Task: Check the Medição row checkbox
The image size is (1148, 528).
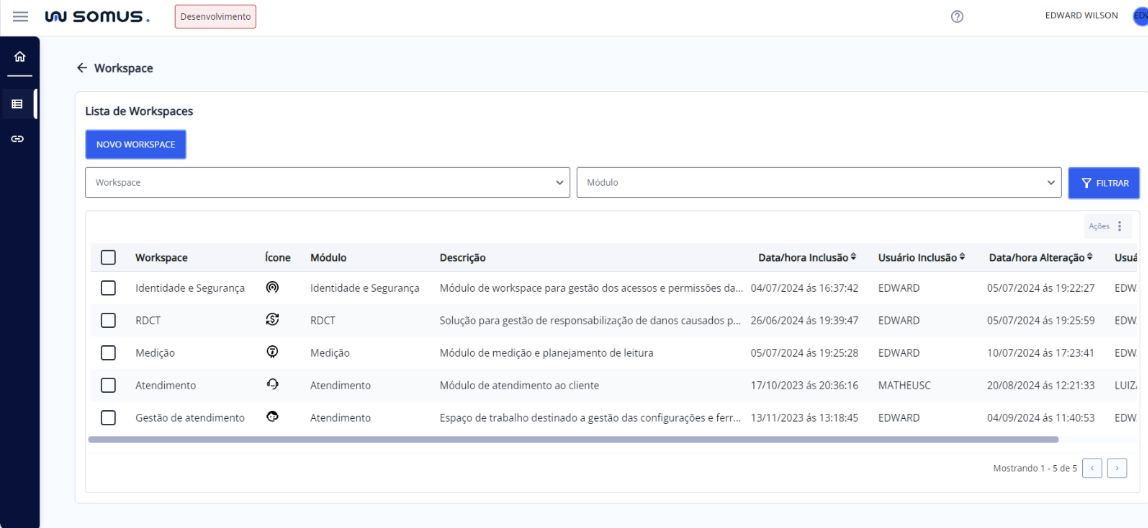Action: pyautogui.click(x=108, y=352)
